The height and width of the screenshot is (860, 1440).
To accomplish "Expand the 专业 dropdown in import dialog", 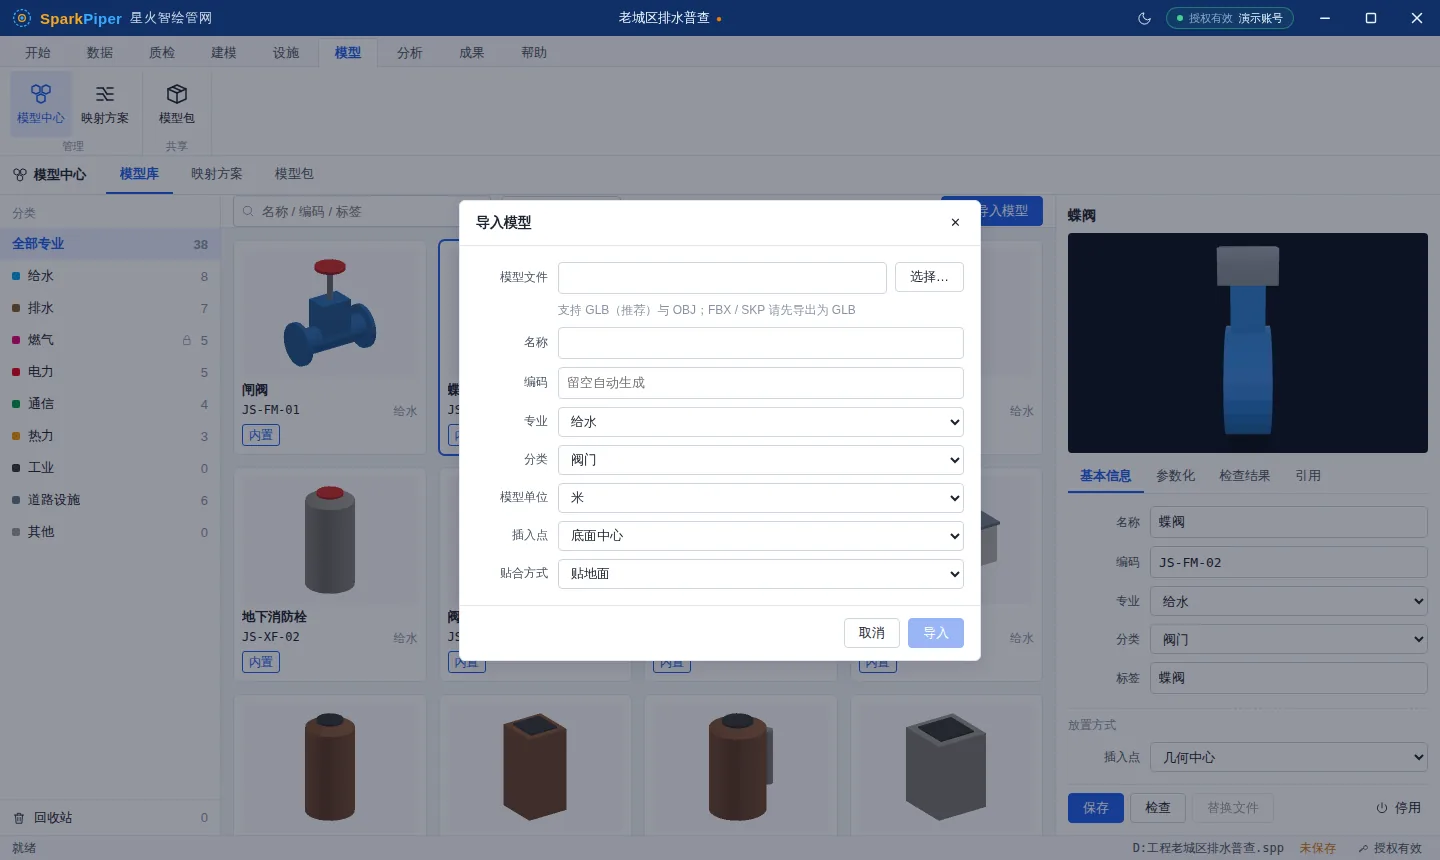I will click(761, 422).
